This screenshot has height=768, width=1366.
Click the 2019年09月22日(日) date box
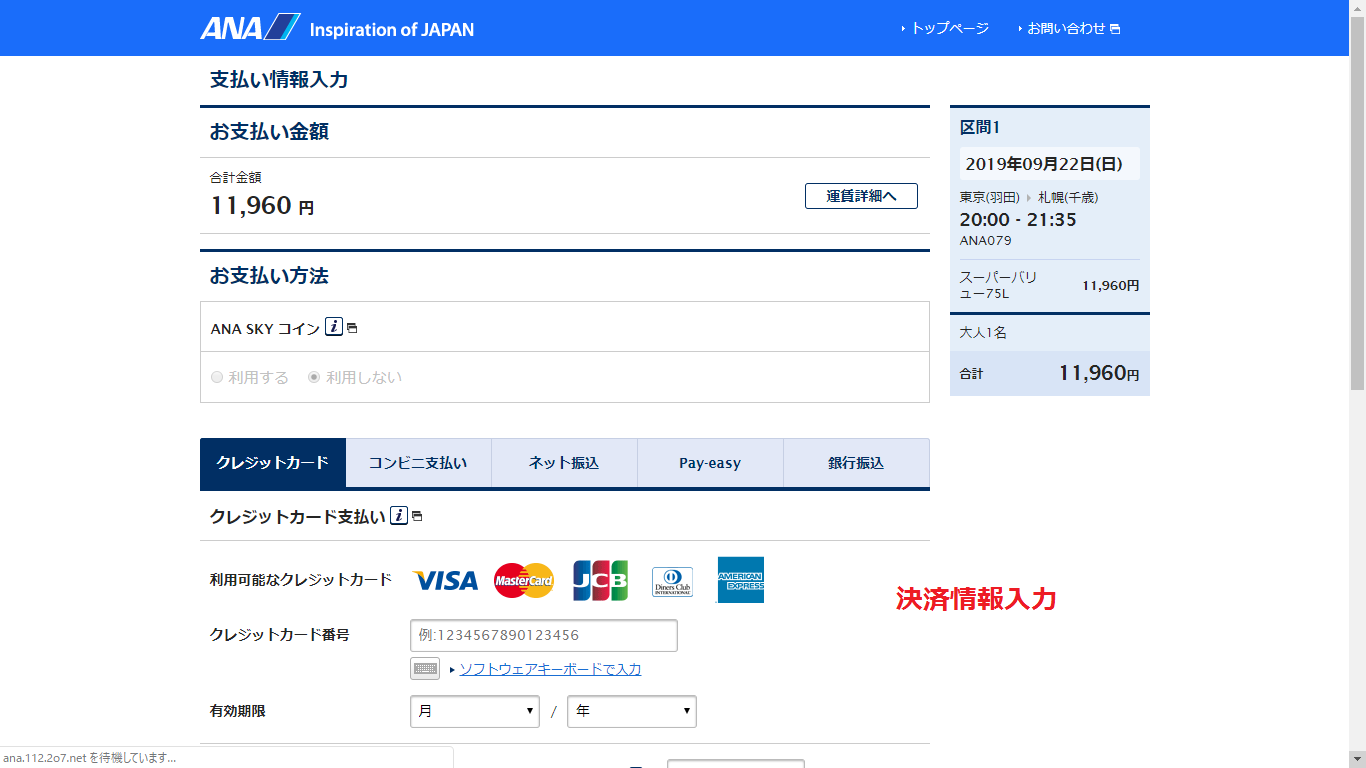click(1050, 164)
